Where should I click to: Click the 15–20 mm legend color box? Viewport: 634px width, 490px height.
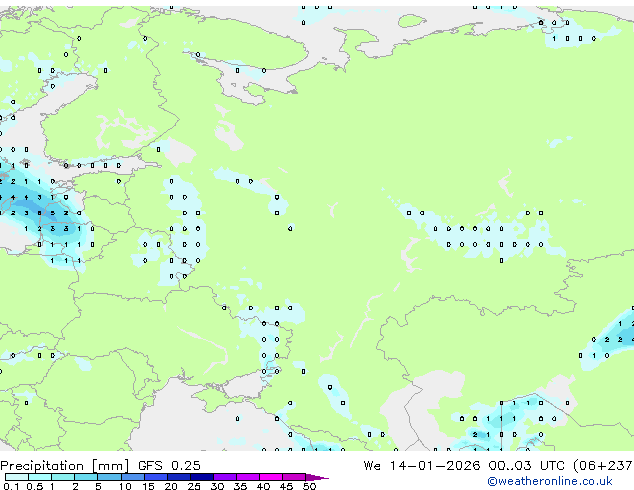point(156,477)
